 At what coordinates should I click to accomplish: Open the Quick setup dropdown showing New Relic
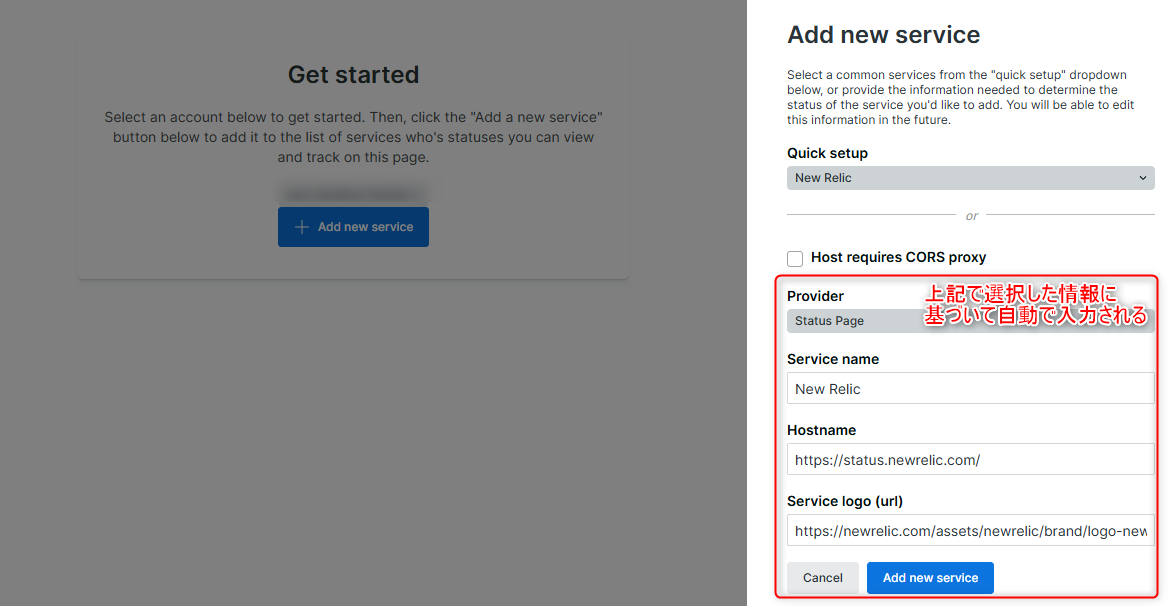(970, 178)
